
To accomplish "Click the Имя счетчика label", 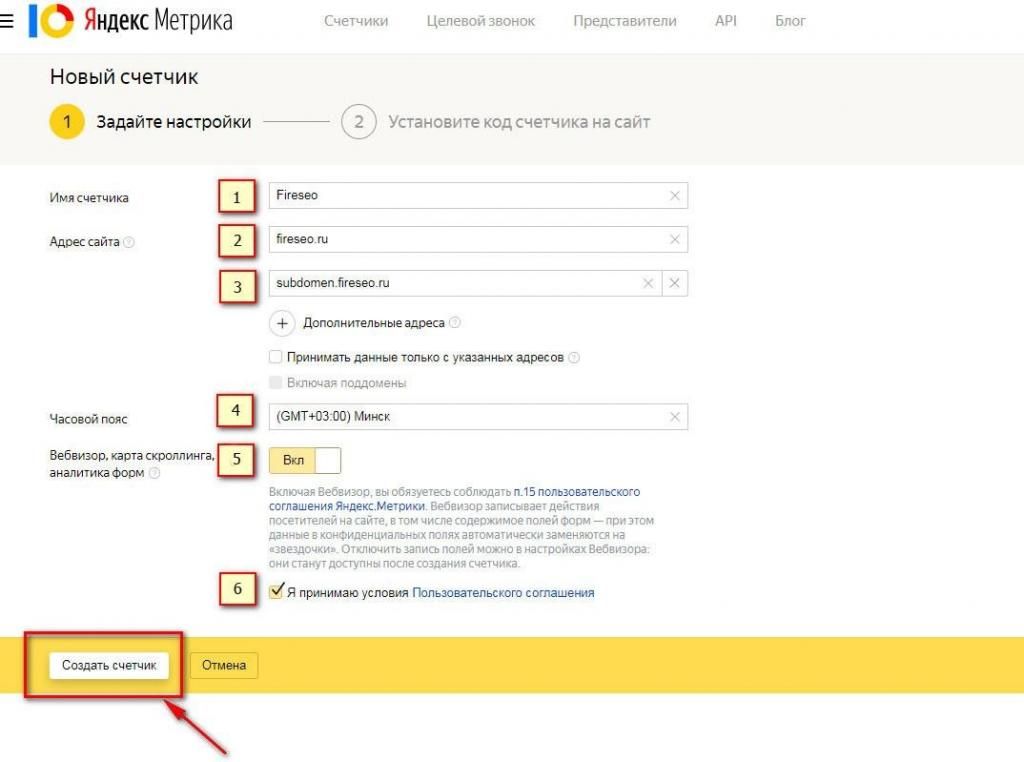I will point(89,198).
